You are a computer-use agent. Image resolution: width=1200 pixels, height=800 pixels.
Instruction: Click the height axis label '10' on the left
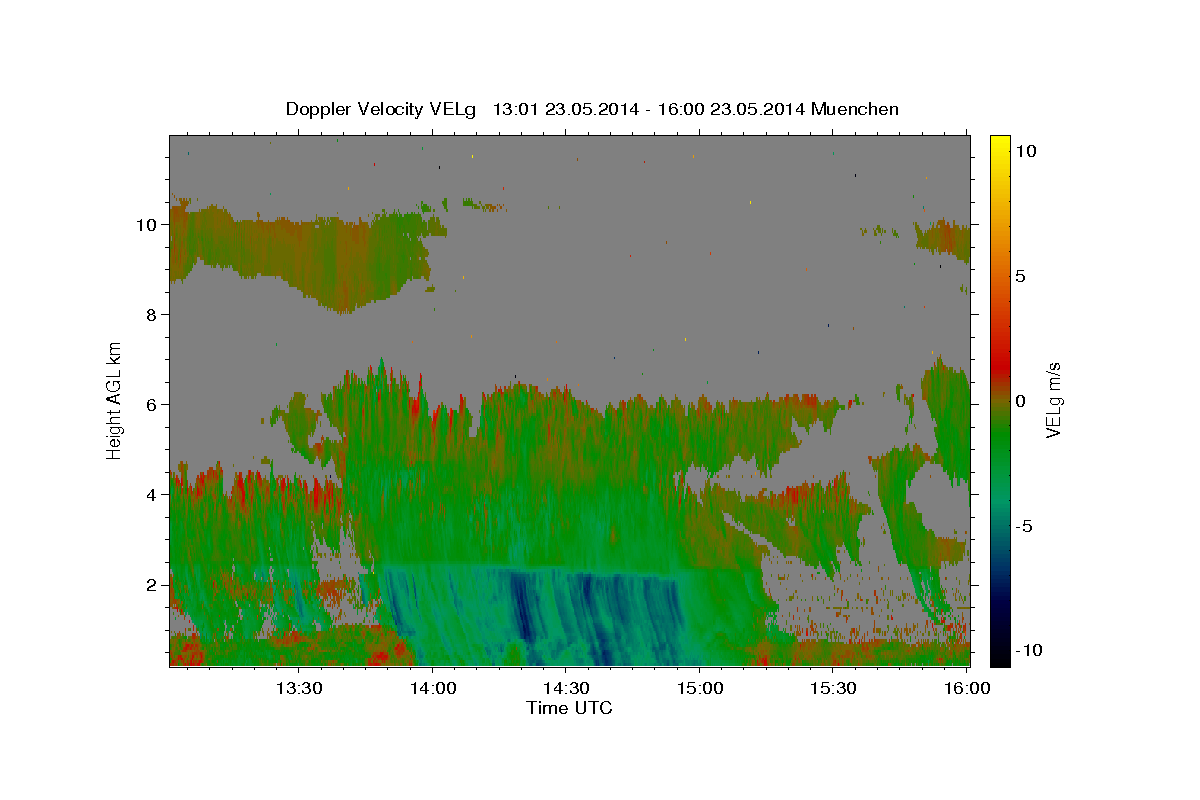pos(148,224)
